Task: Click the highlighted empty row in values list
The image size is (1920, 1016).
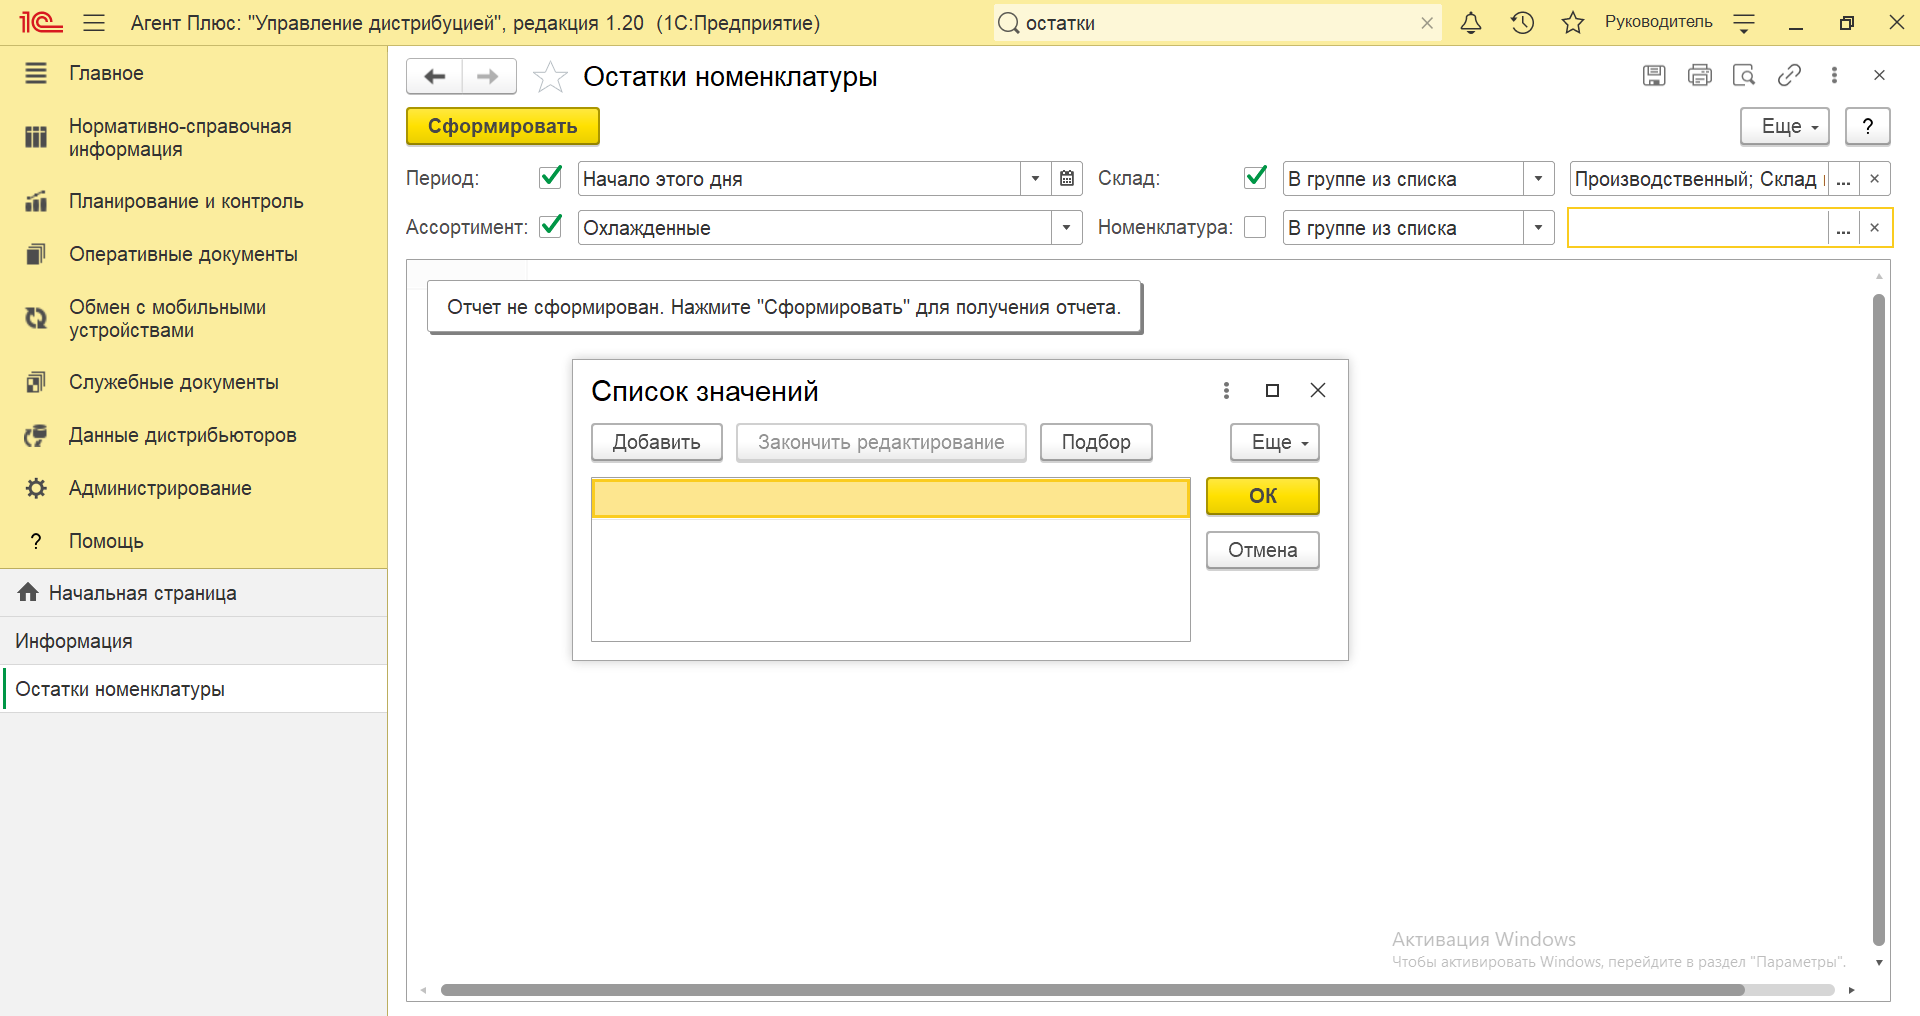Action: [x=891, y=498]
